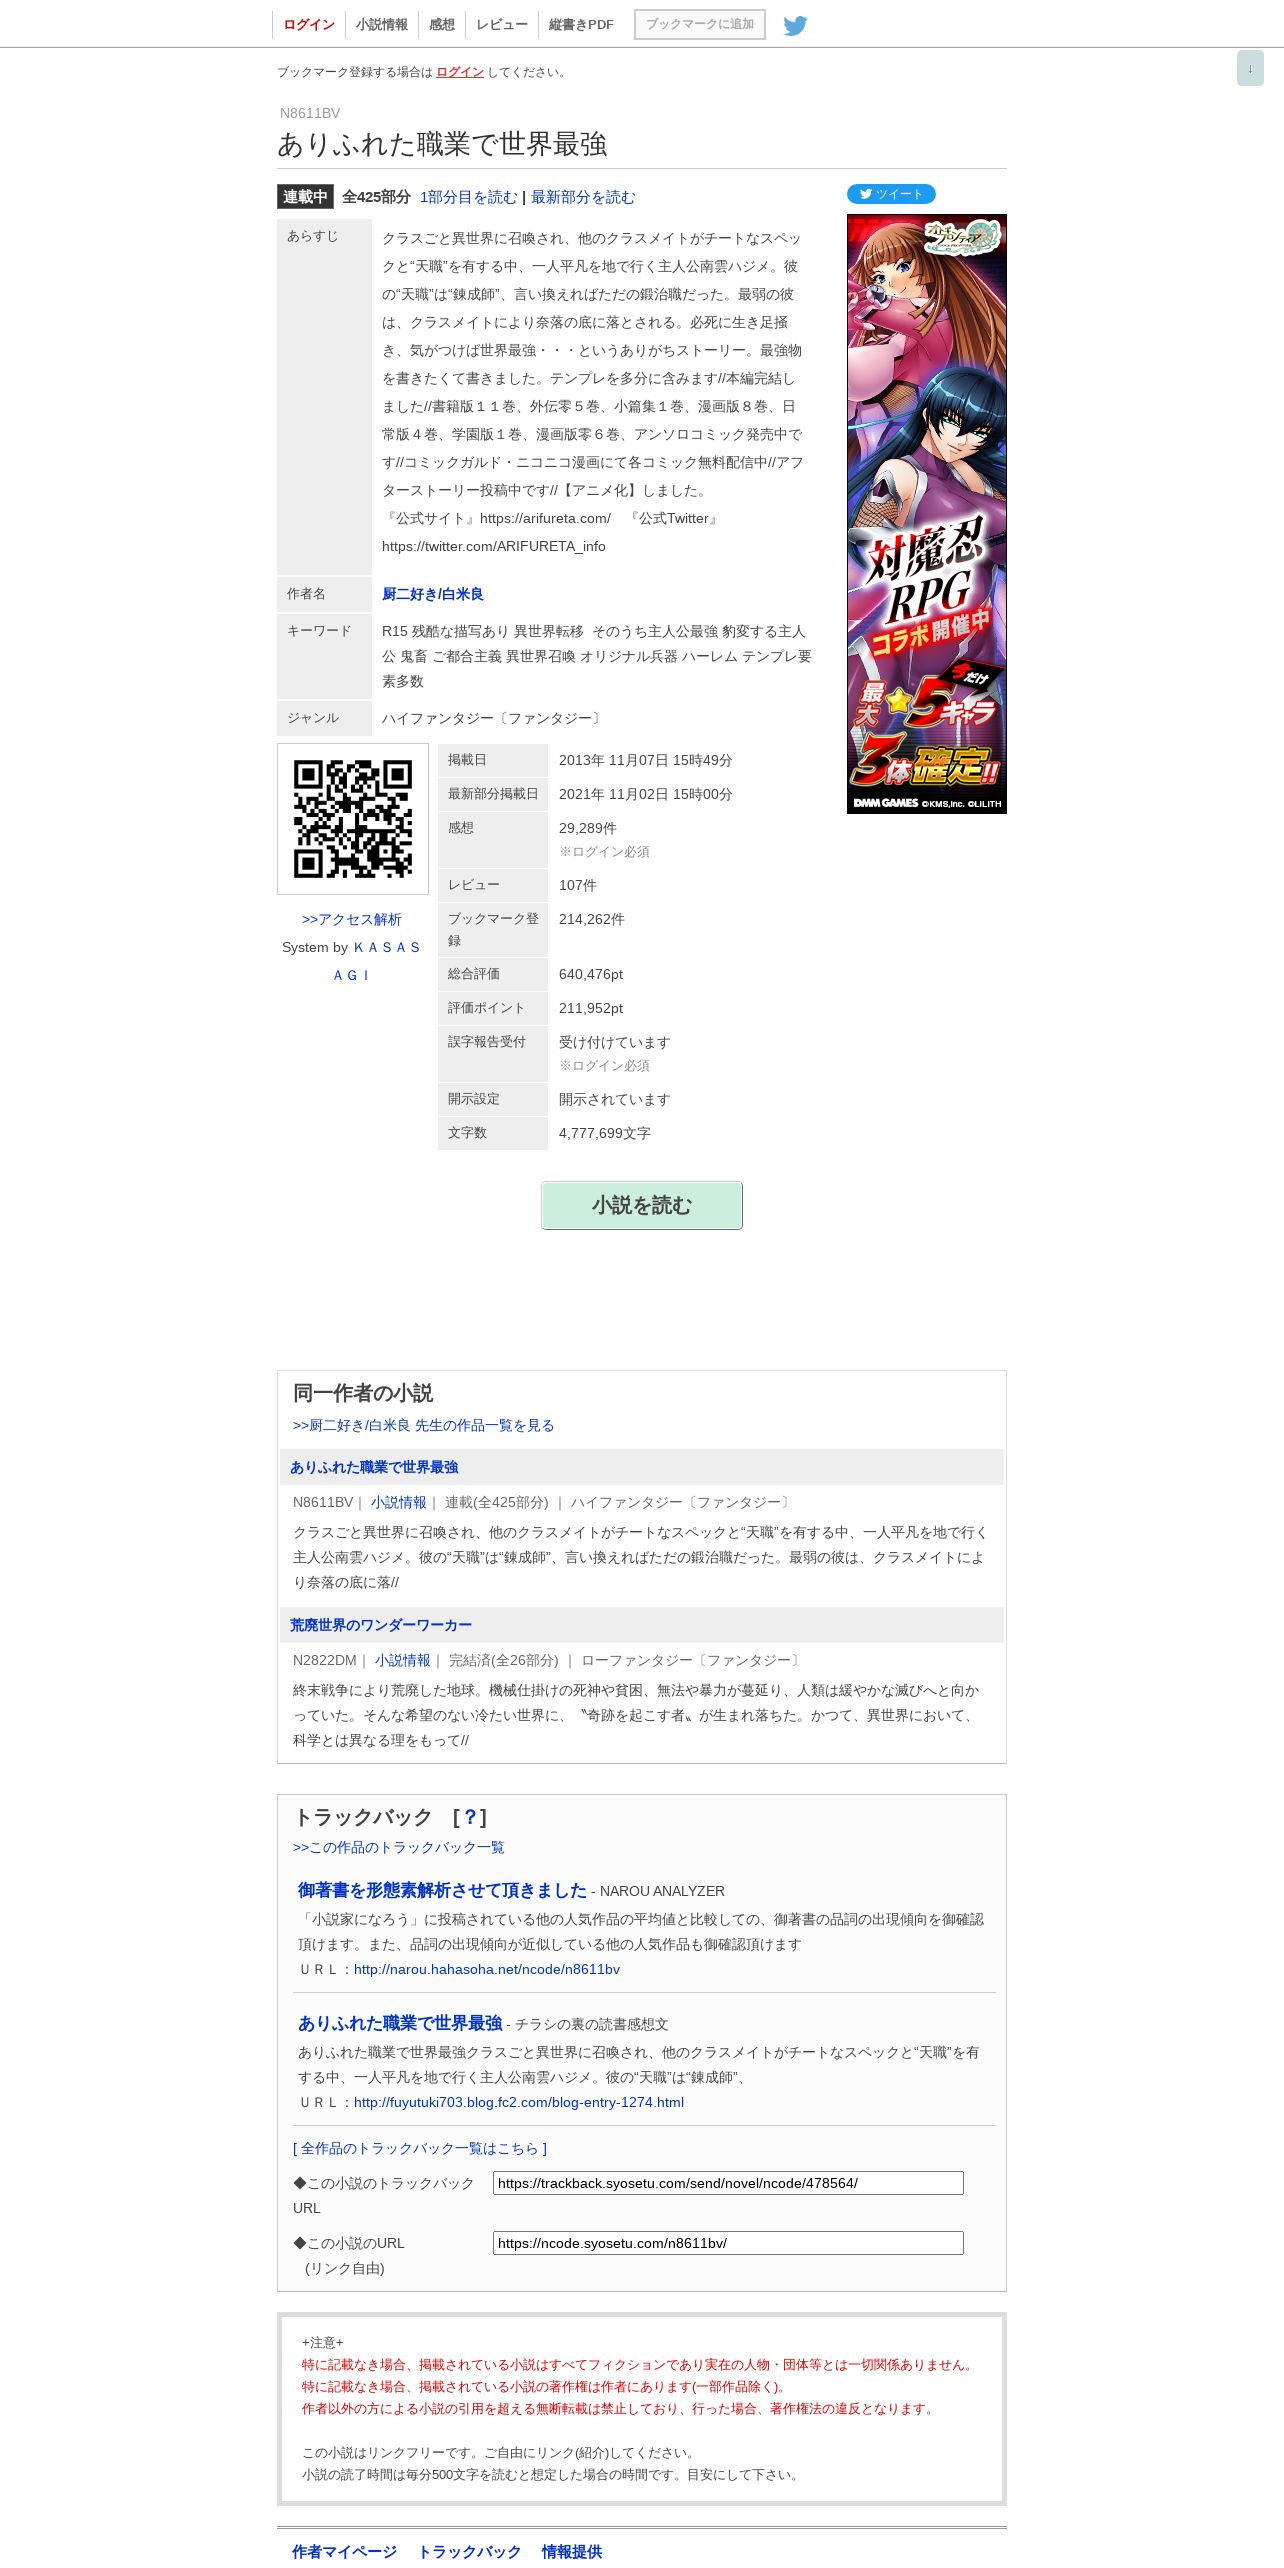The width and height of the screenshot is (1284, 2568).
Task: Open the 縦書きPDF menu item
Action: (581, 25)
